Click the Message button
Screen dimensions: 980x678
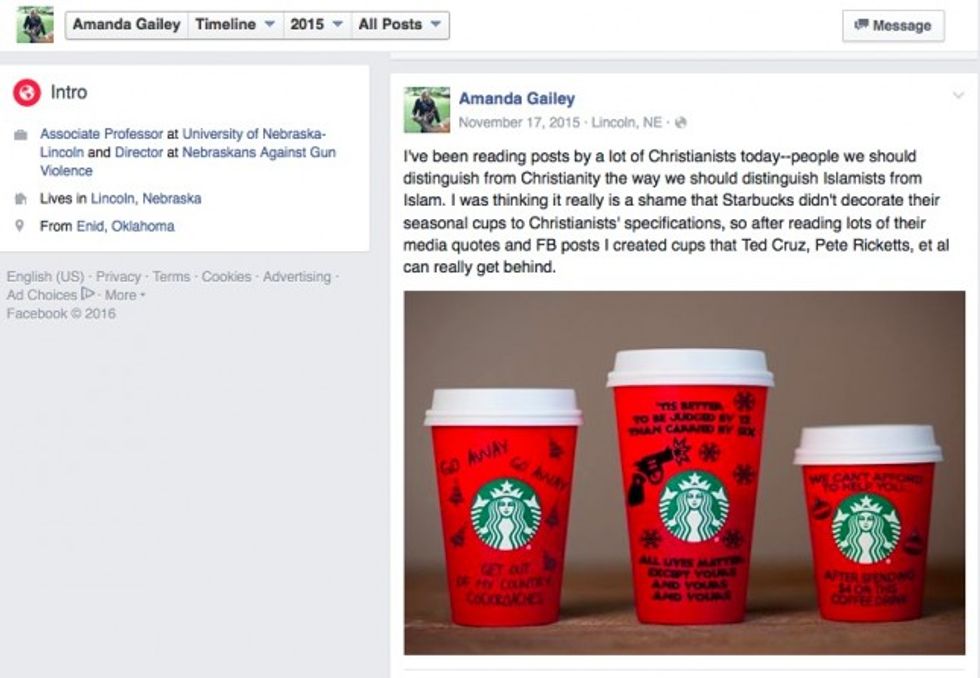point(893,26)
